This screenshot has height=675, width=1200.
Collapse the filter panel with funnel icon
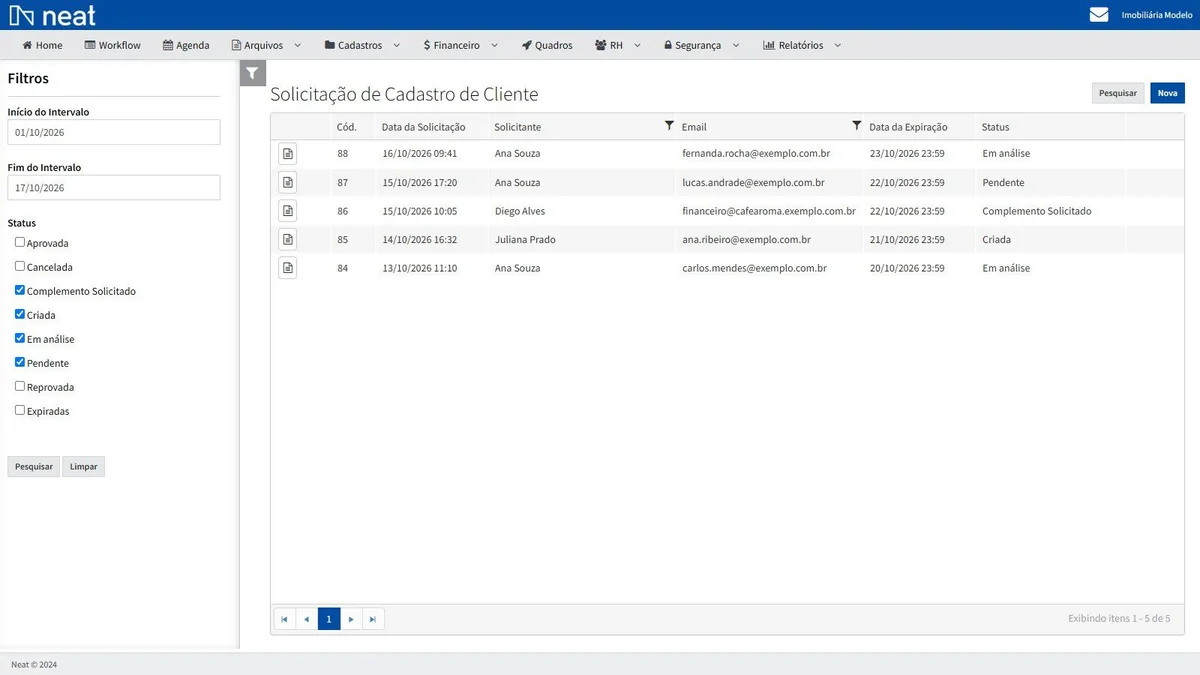(x=253, y=73)
